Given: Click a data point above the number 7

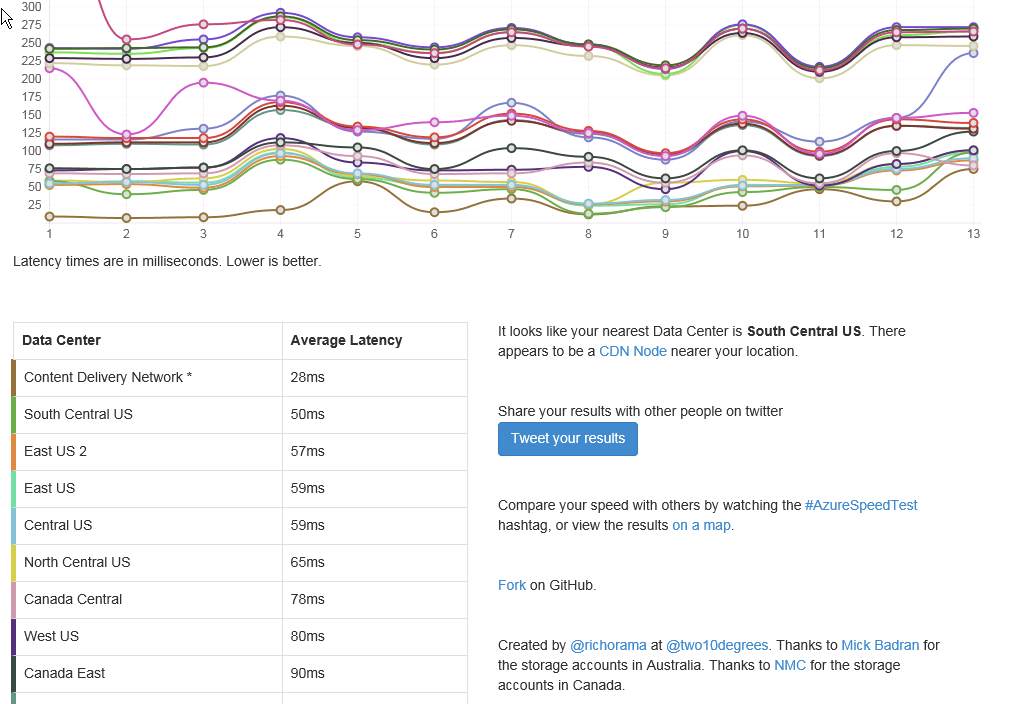Looking at the screenshot, I should (511, 103).
